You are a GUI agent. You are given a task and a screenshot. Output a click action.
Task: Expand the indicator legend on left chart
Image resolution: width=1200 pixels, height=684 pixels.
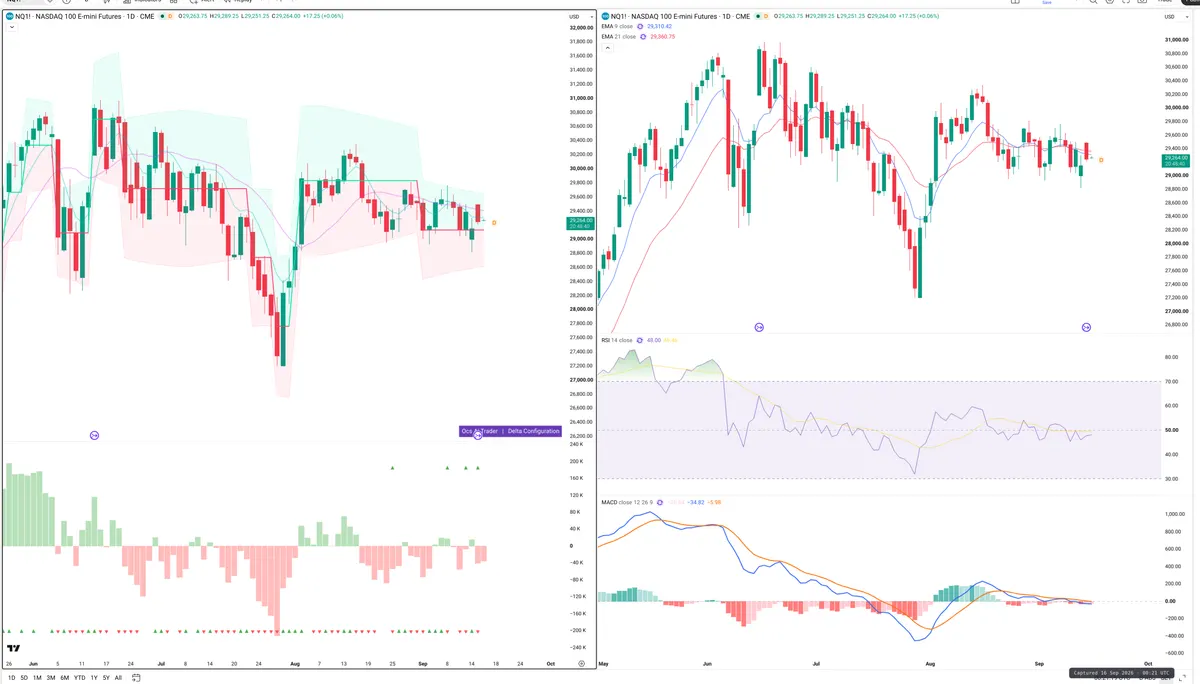[10, 28]
